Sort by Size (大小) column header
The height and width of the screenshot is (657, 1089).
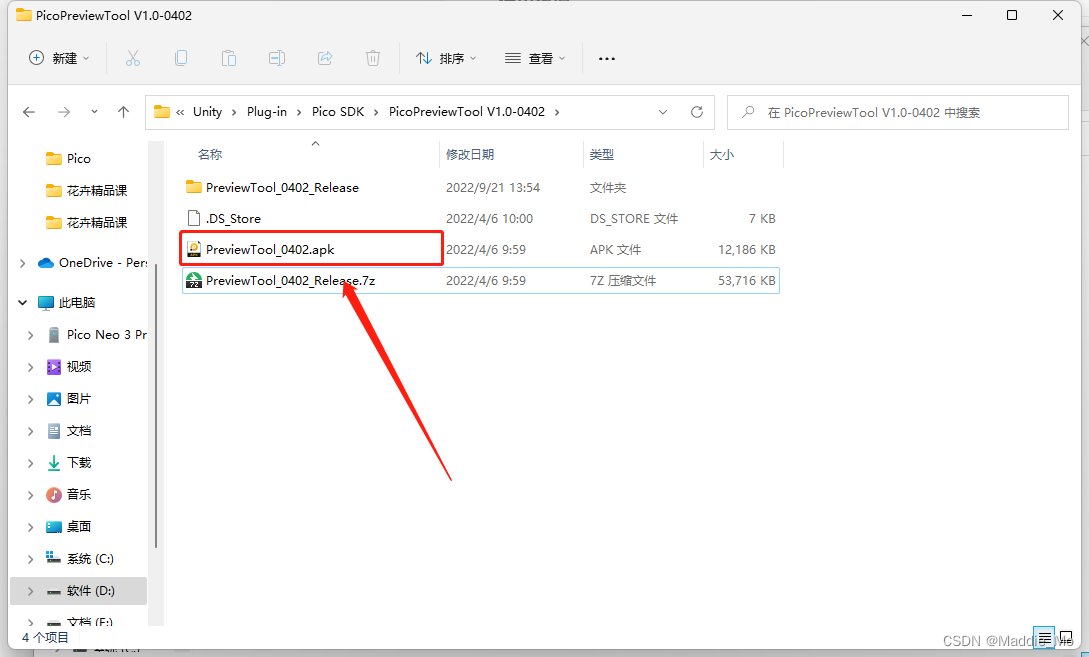point(722,154)
